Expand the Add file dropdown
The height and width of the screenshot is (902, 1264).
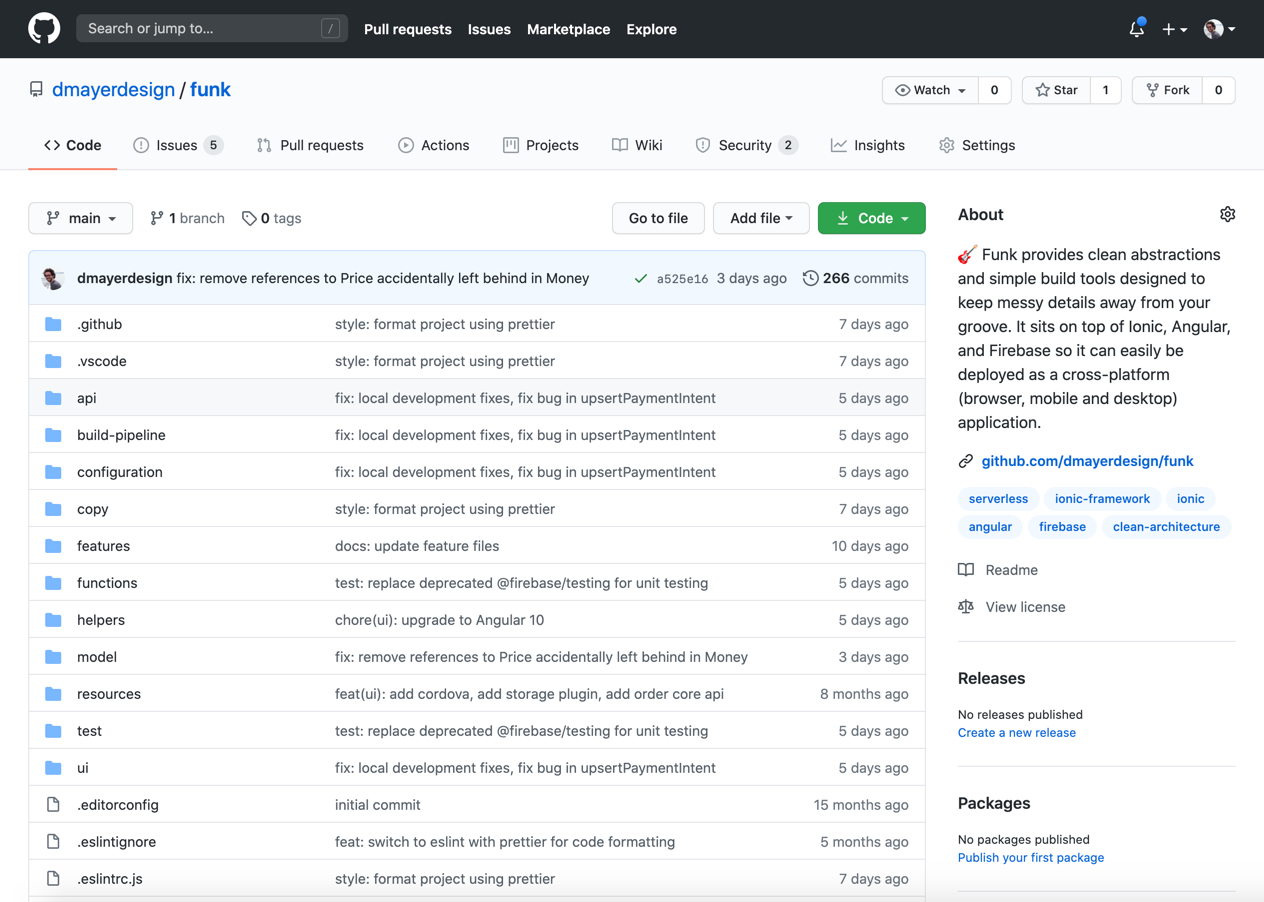pos(761,218)
